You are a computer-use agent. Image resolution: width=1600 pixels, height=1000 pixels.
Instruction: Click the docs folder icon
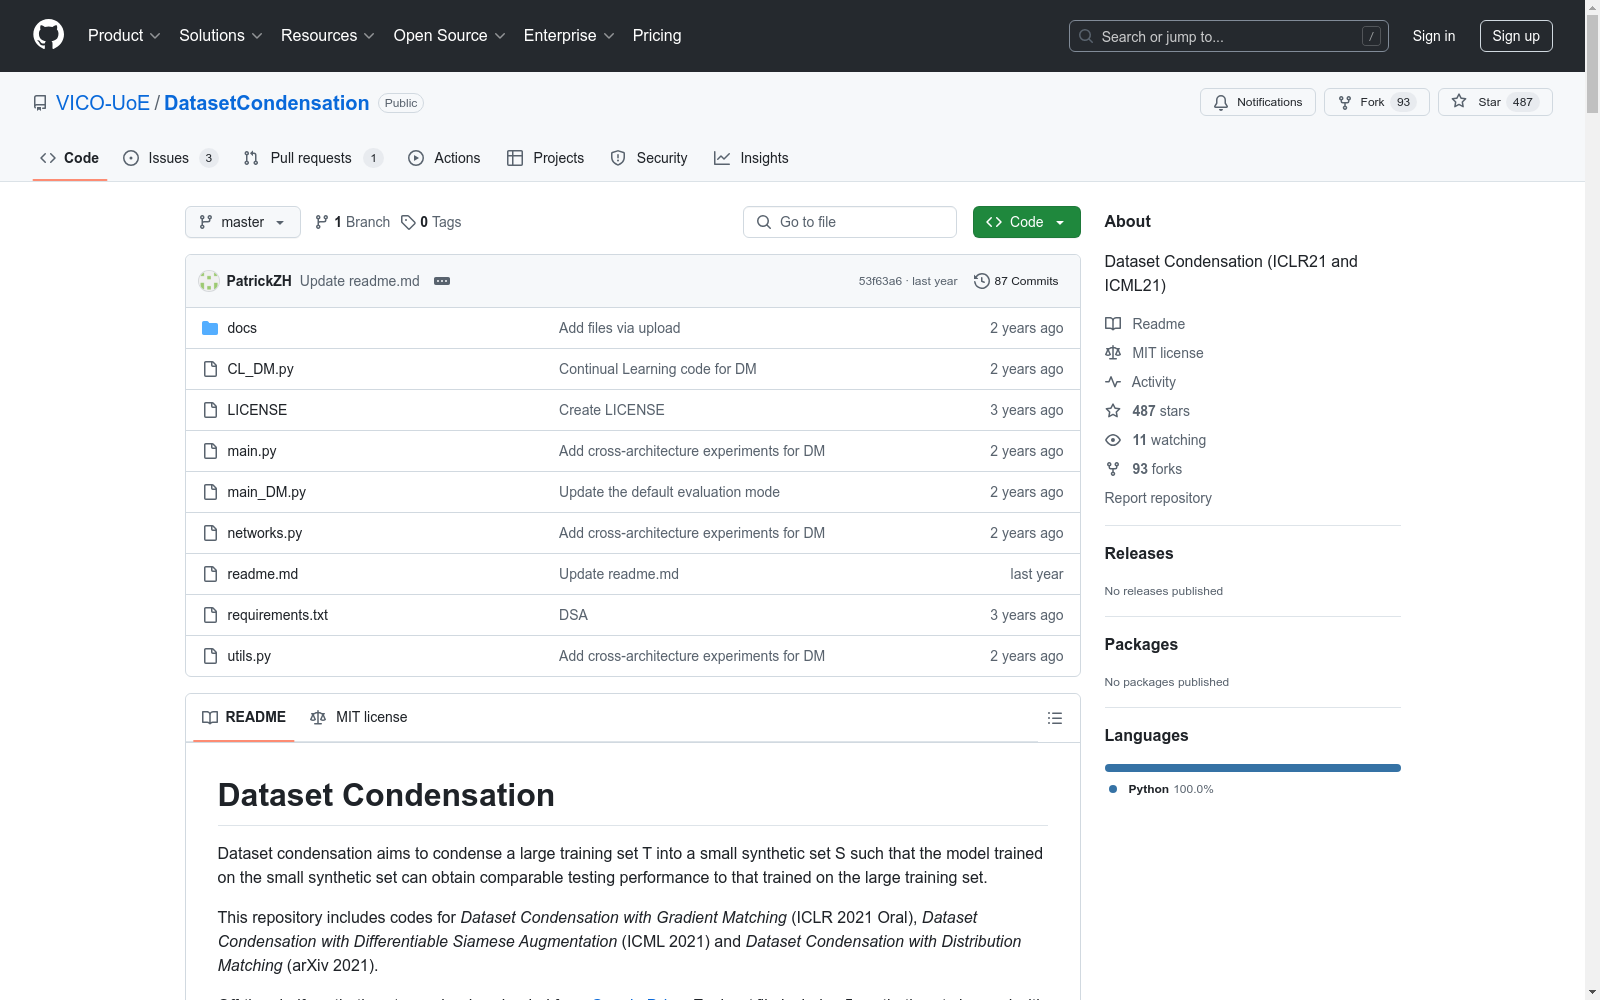coord(210,328)
